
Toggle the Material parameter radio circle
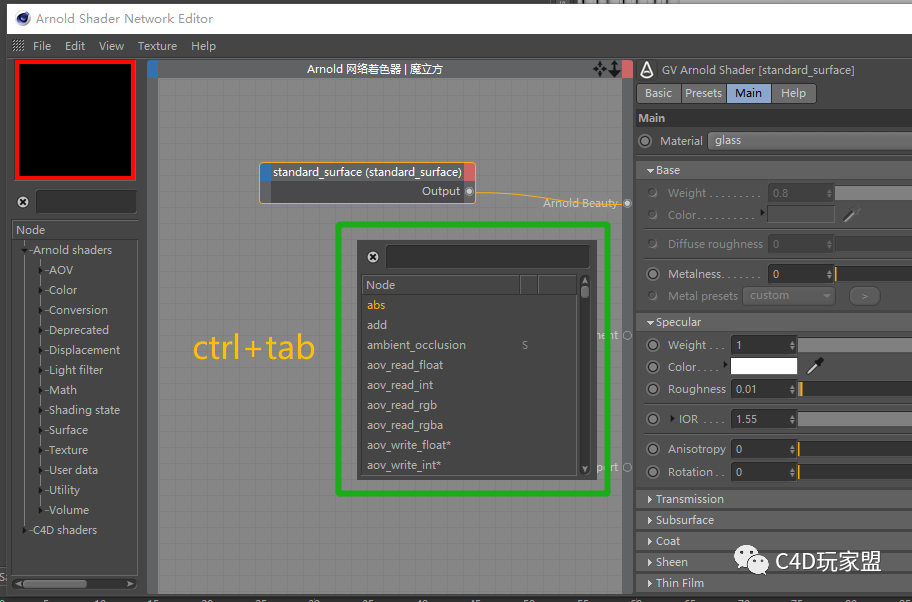(x=645, y=141)
